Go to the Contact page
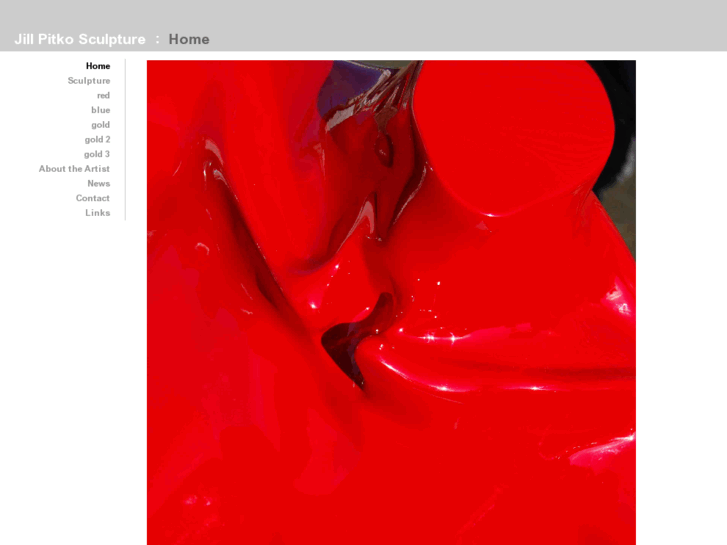 [x=93, y=198]
